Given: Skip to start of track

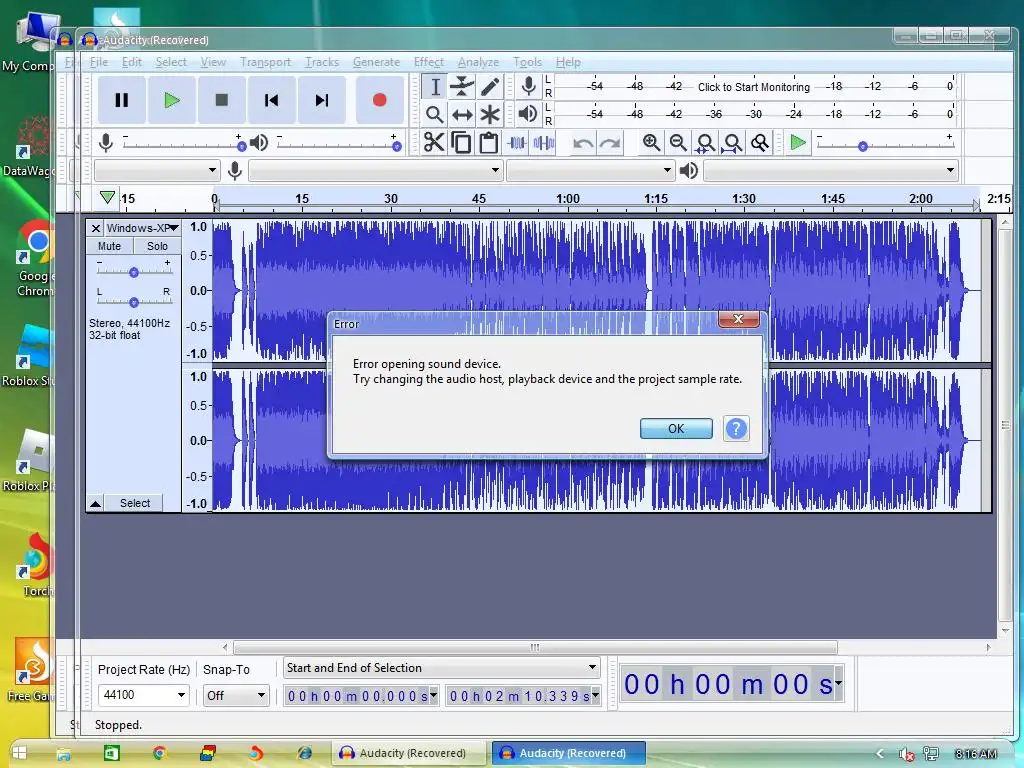Looking at the screenshot, I should [272, 100].
